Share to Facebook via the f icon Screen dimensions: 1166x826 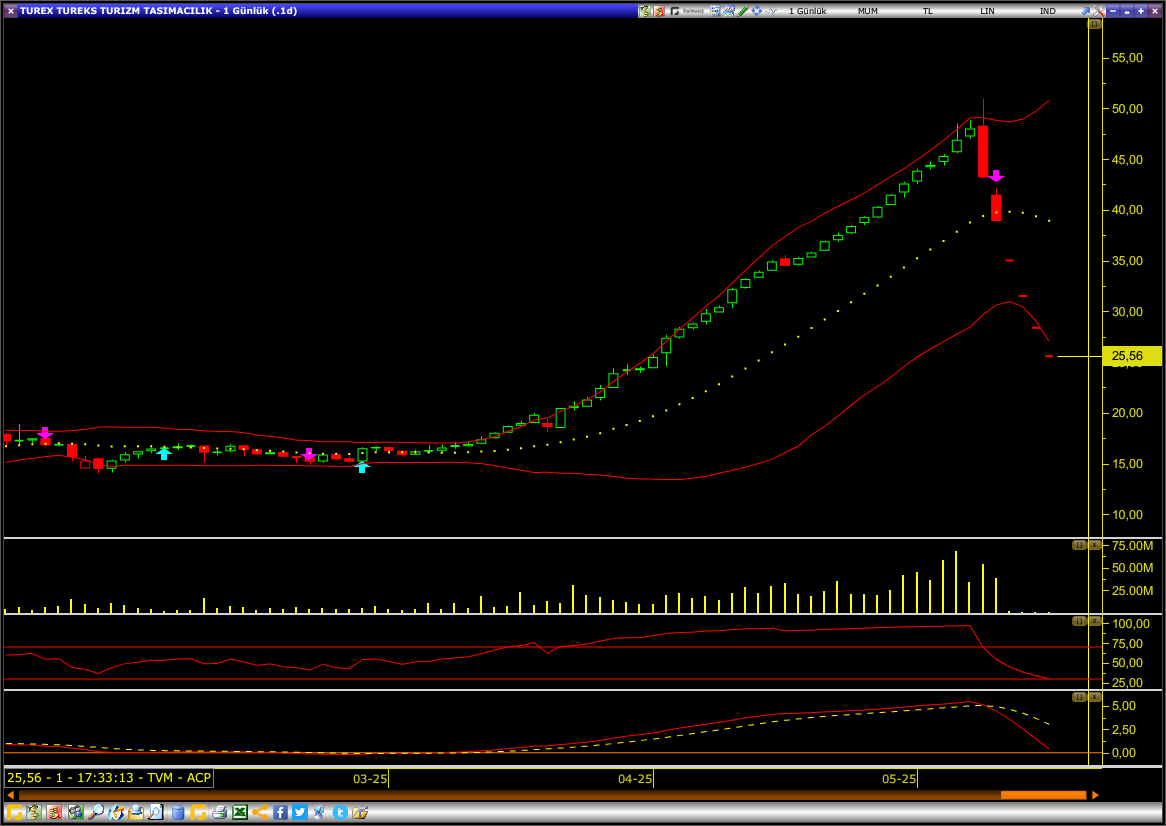(x=280, y=813)
